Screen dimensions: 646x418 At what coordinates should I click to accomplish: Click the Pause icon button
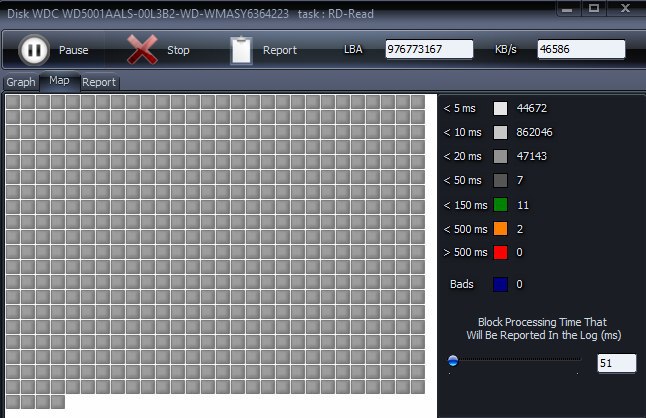coord(34,50)
